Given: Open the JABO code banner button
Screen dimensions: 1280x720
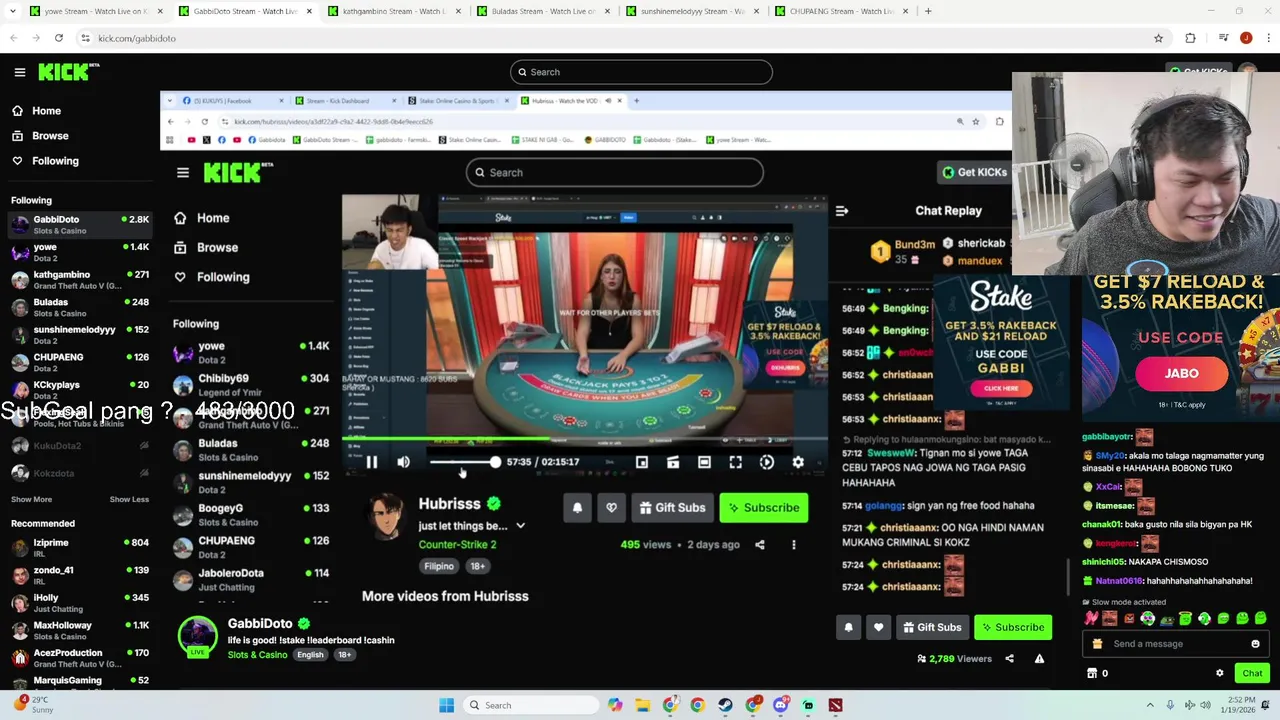Looking at the screenshot, I should pyautogui.click(x=1181, y=373).
